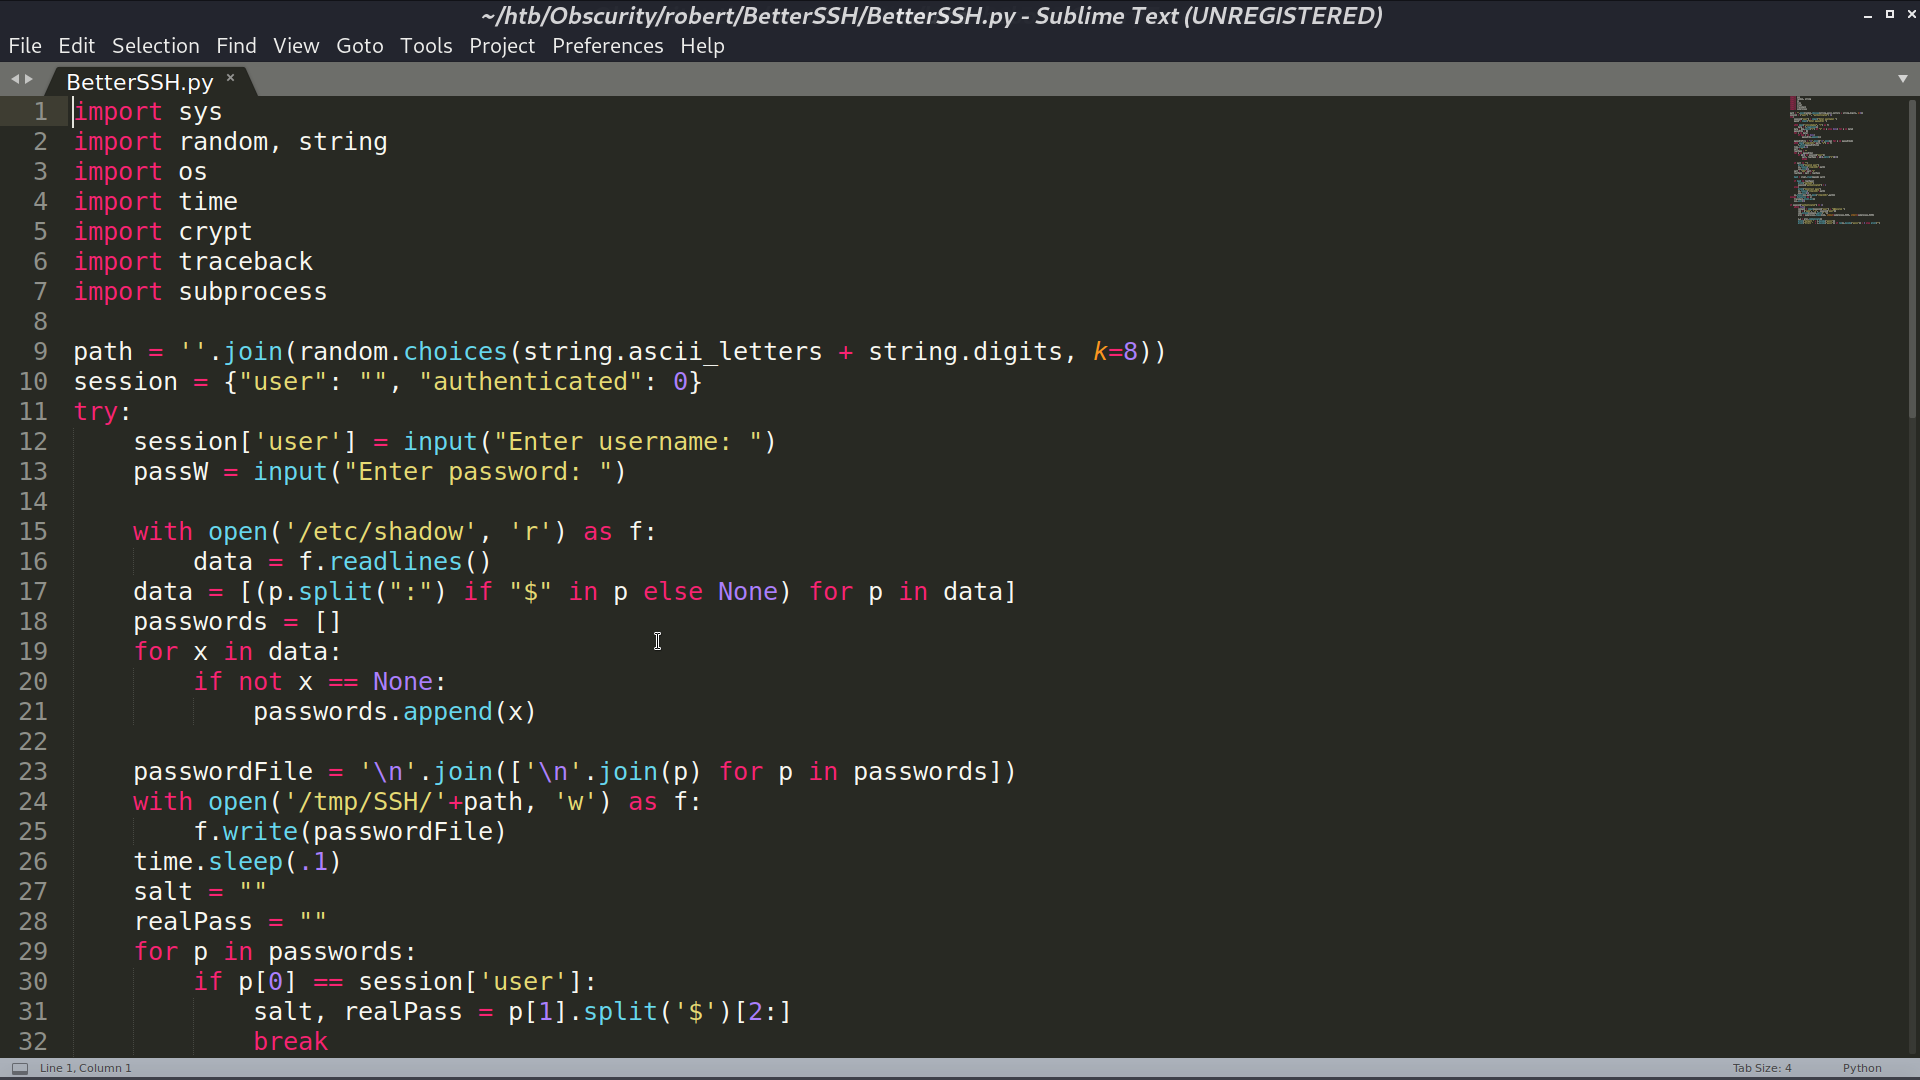Screen dimensions: 1920x1080
Task: Click 'None' on line 20
Action: point(403,682)
